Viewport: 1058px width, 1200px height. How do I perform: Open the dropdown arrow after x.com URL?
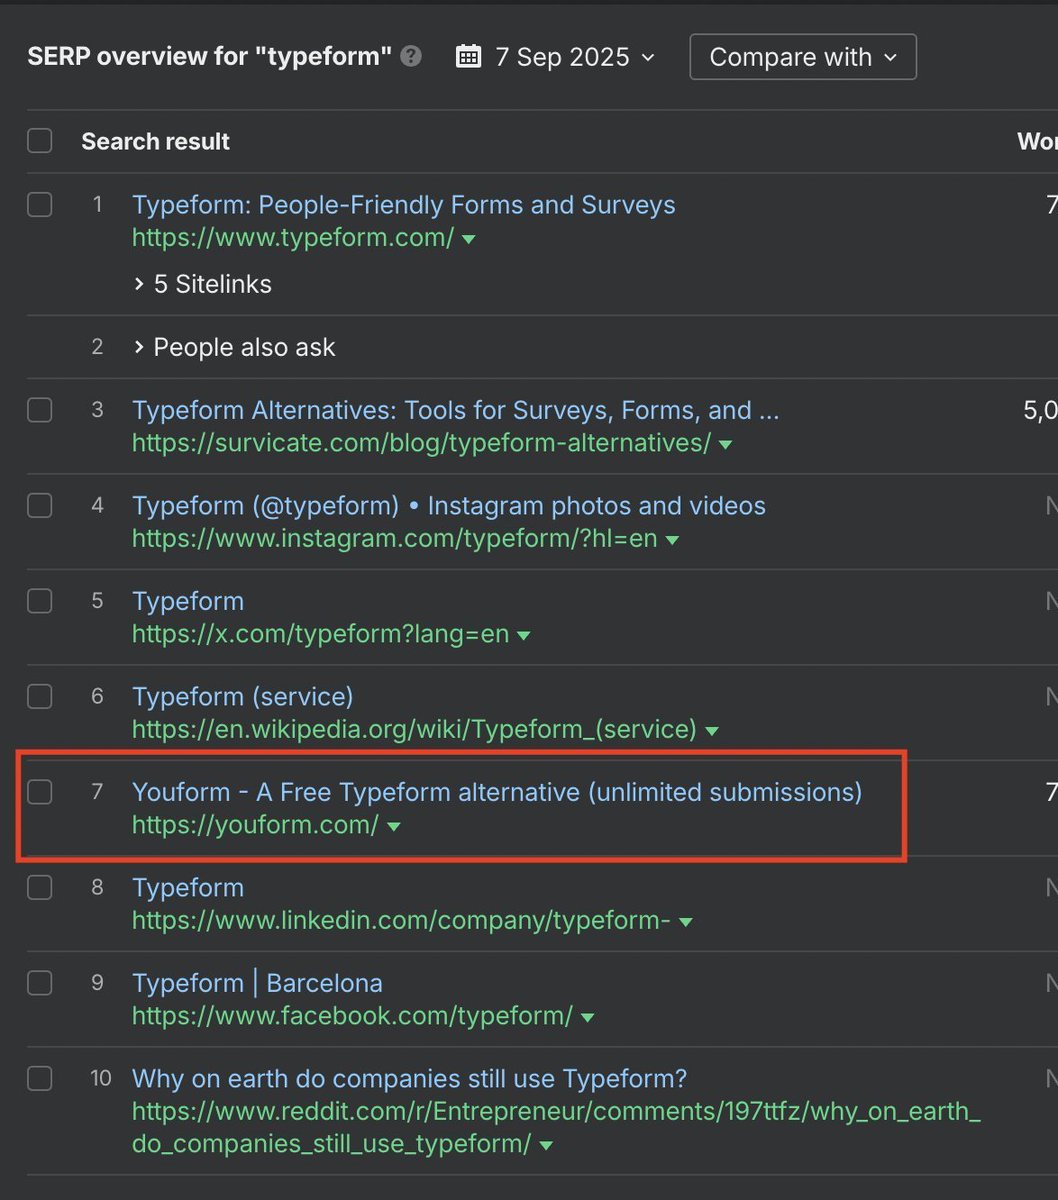click(x=523, y=636)
